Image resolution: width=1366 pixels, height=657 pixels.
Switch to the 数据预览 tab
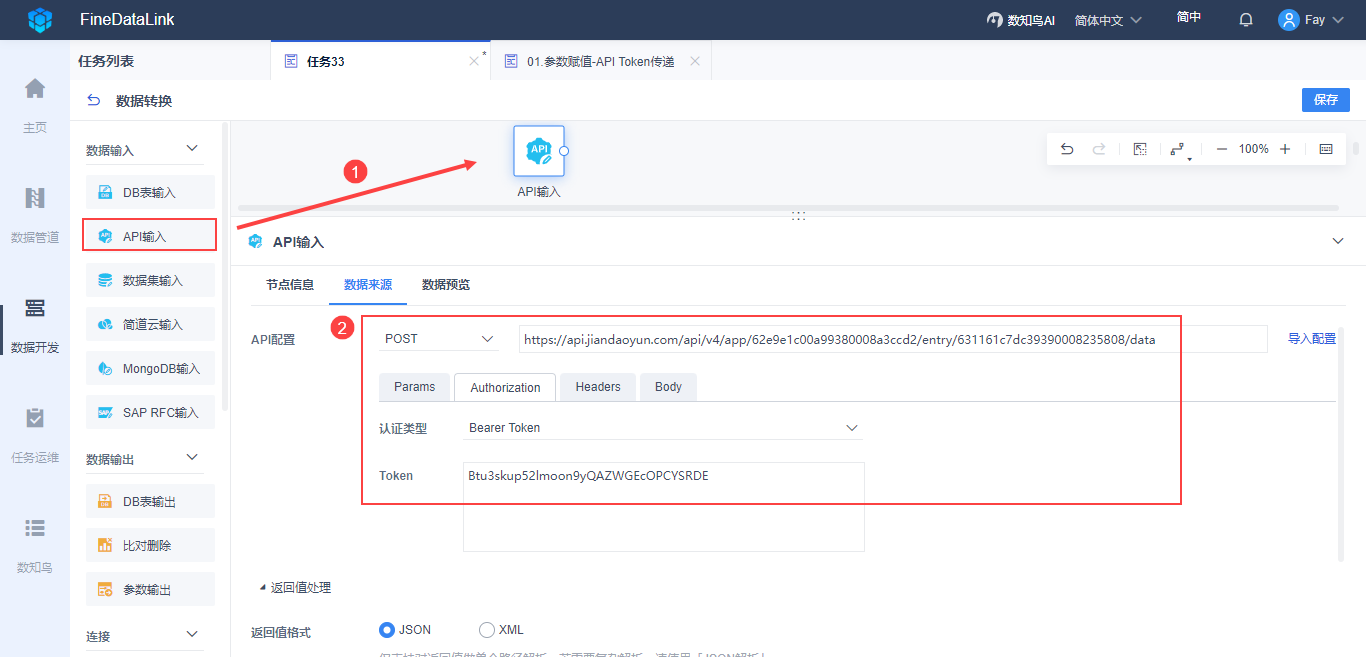(x=446, y=284)
